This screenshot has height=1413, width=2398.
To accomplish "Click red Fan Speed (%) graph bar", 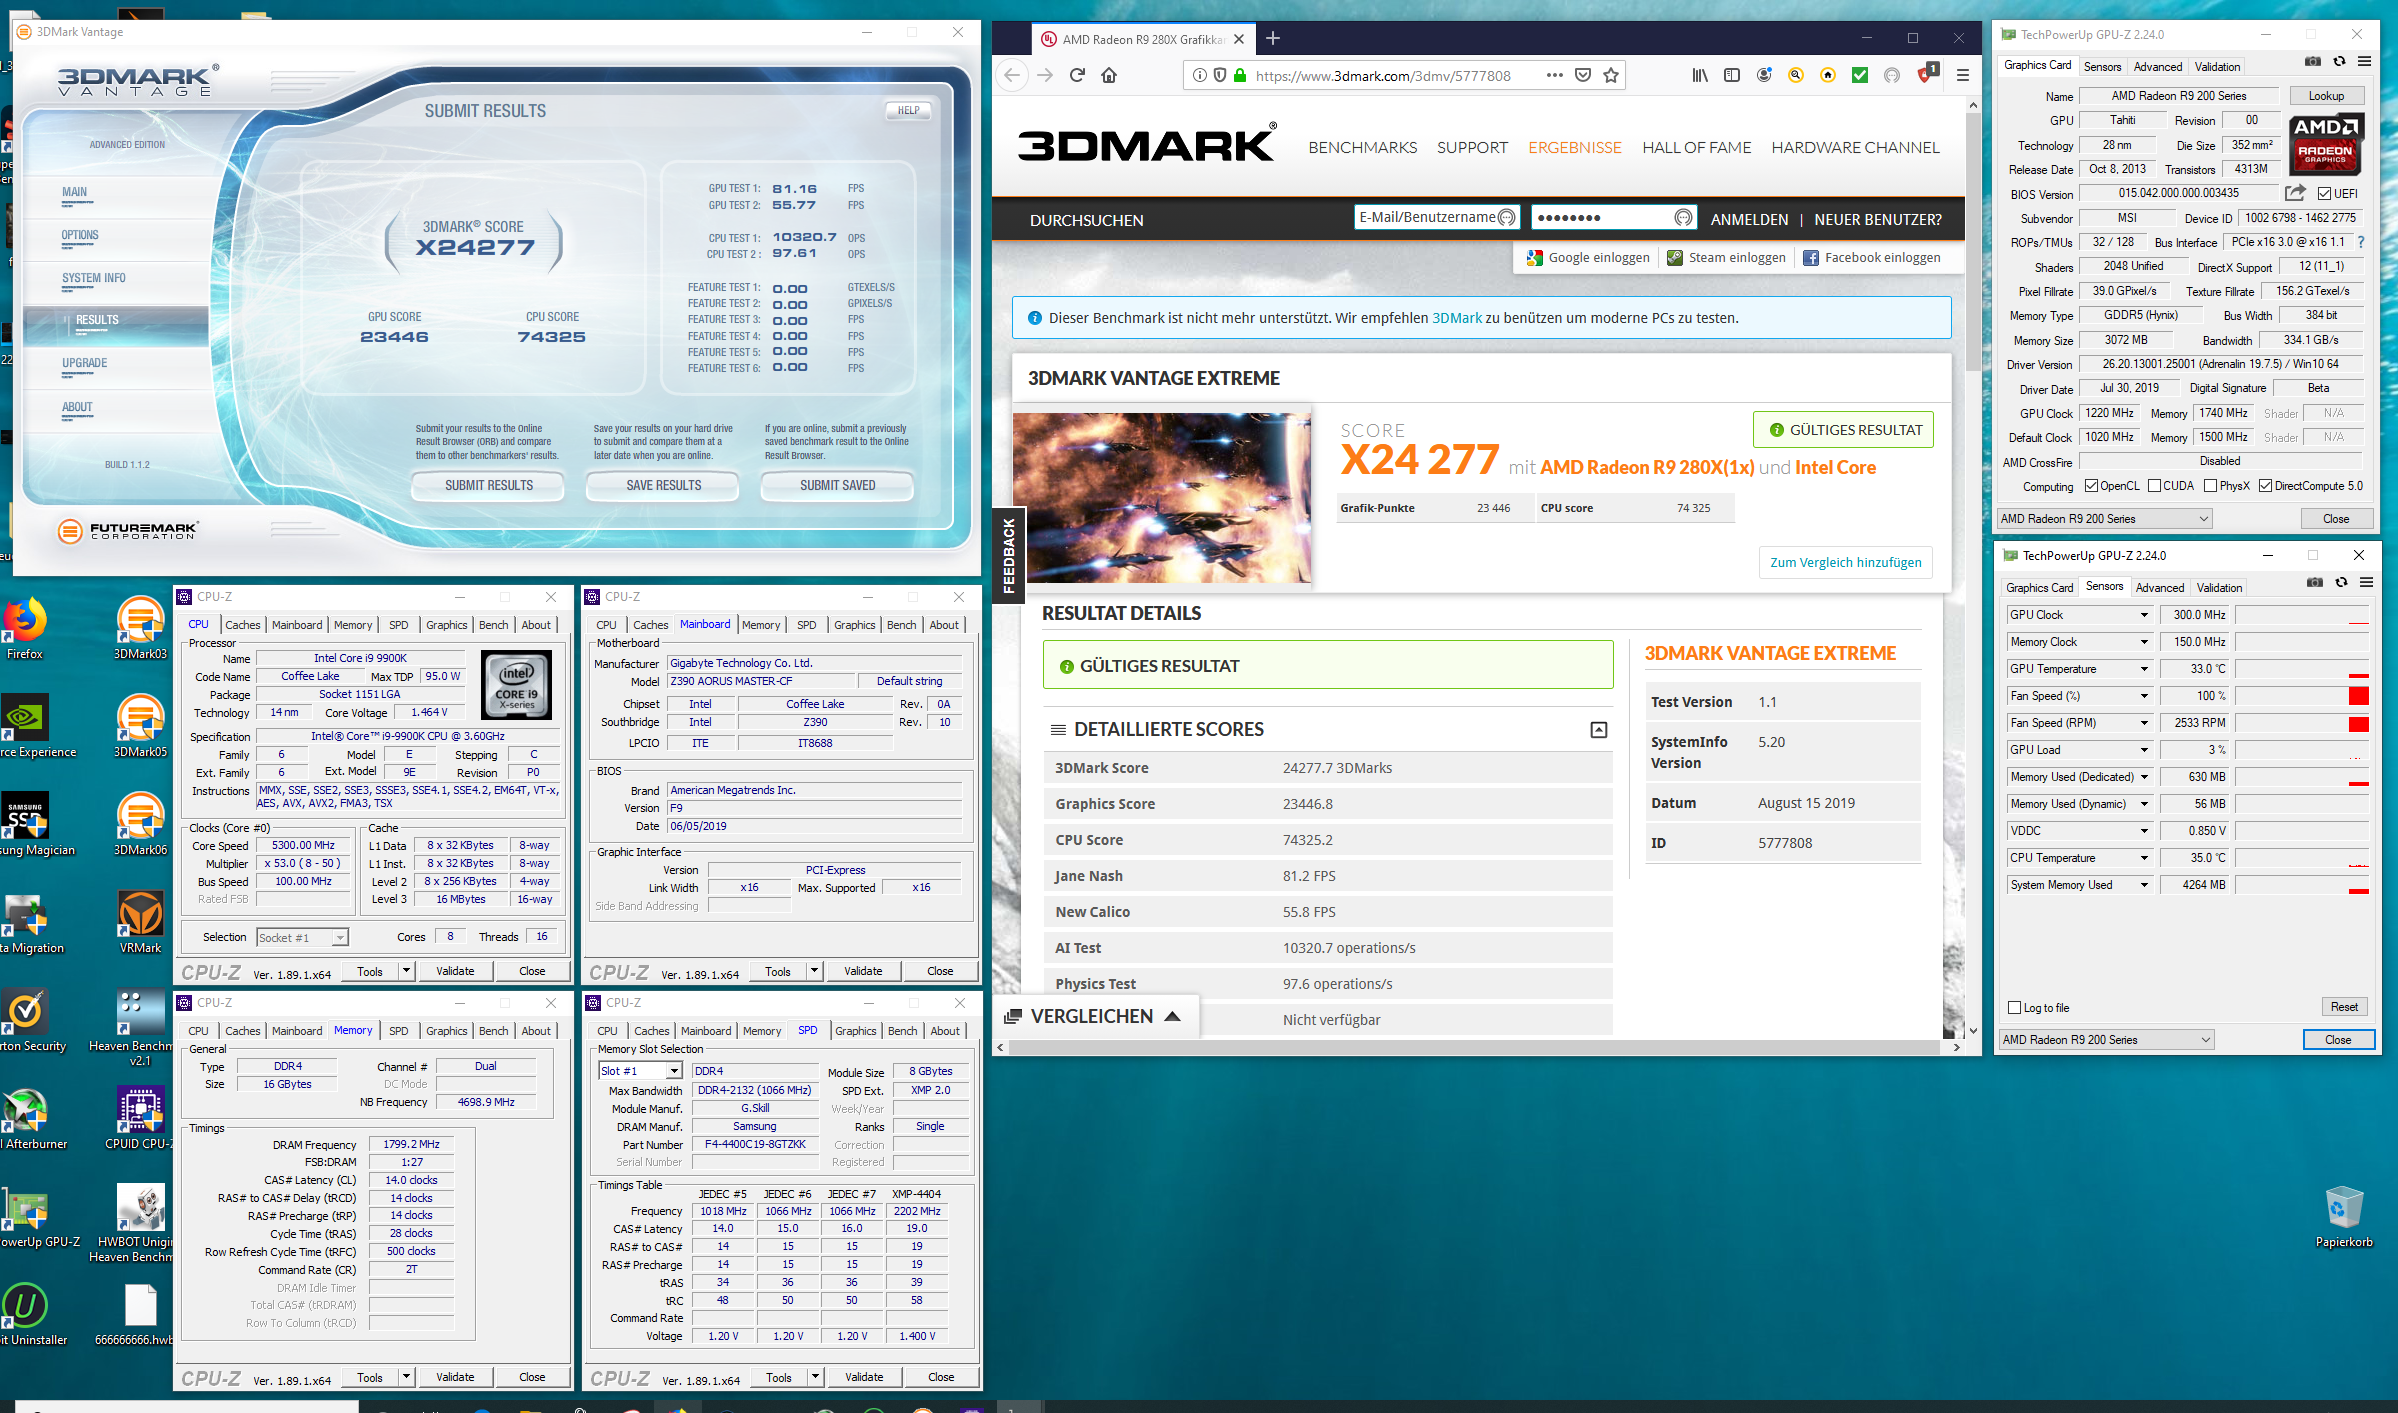I will pyautogui.click(x=2358, y=696).
